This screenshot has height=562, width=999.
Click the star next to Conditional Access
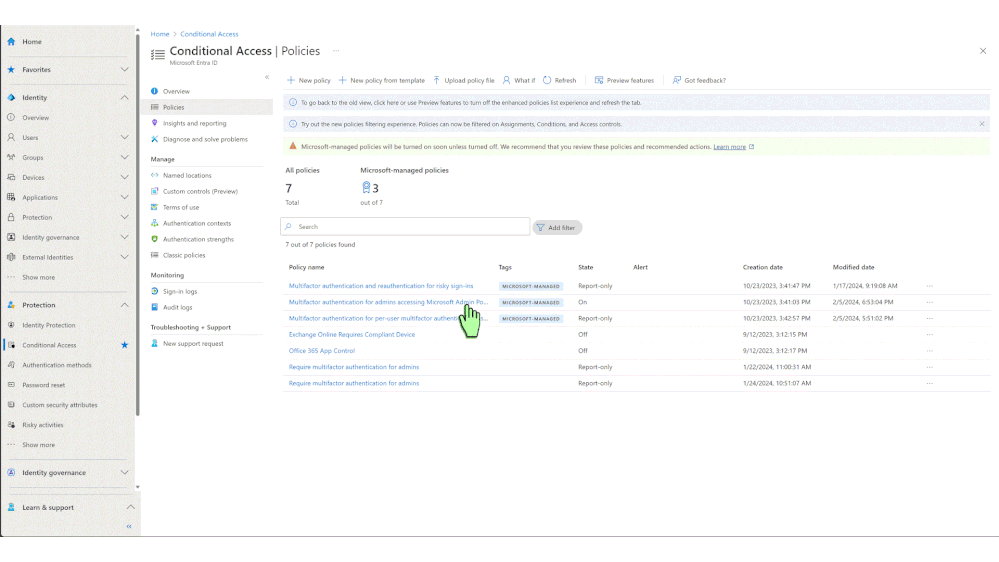tap(125, 345)
